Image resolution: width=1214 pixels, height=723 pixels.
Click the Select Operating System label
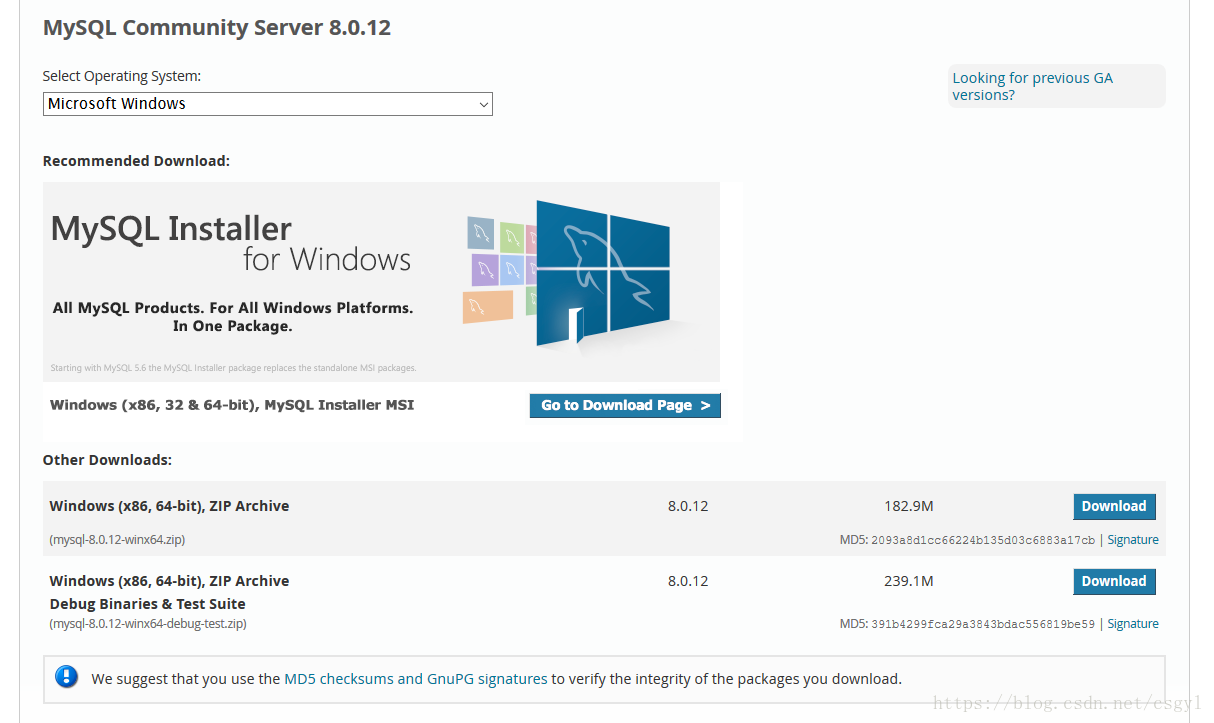pos(122,76)
